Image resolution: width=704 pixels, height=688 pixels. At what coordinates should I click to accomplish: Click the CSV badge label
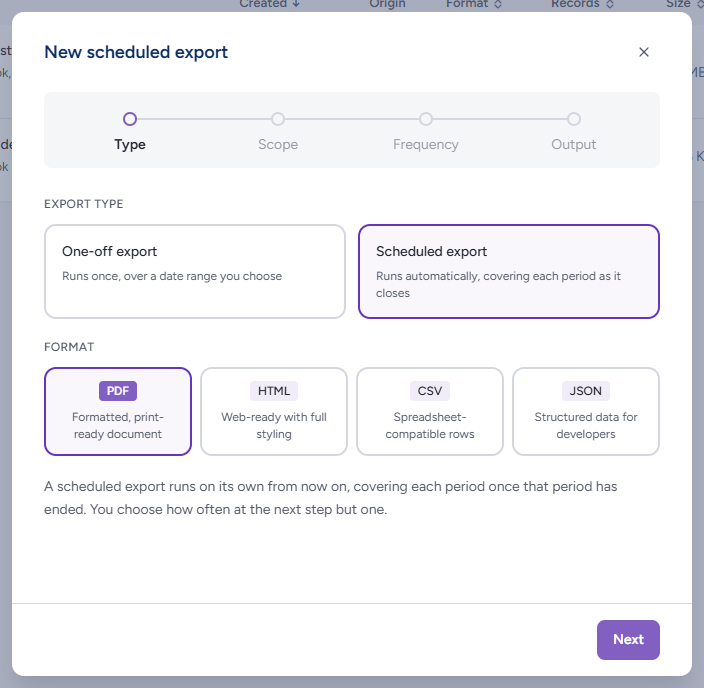pos(430,391)
